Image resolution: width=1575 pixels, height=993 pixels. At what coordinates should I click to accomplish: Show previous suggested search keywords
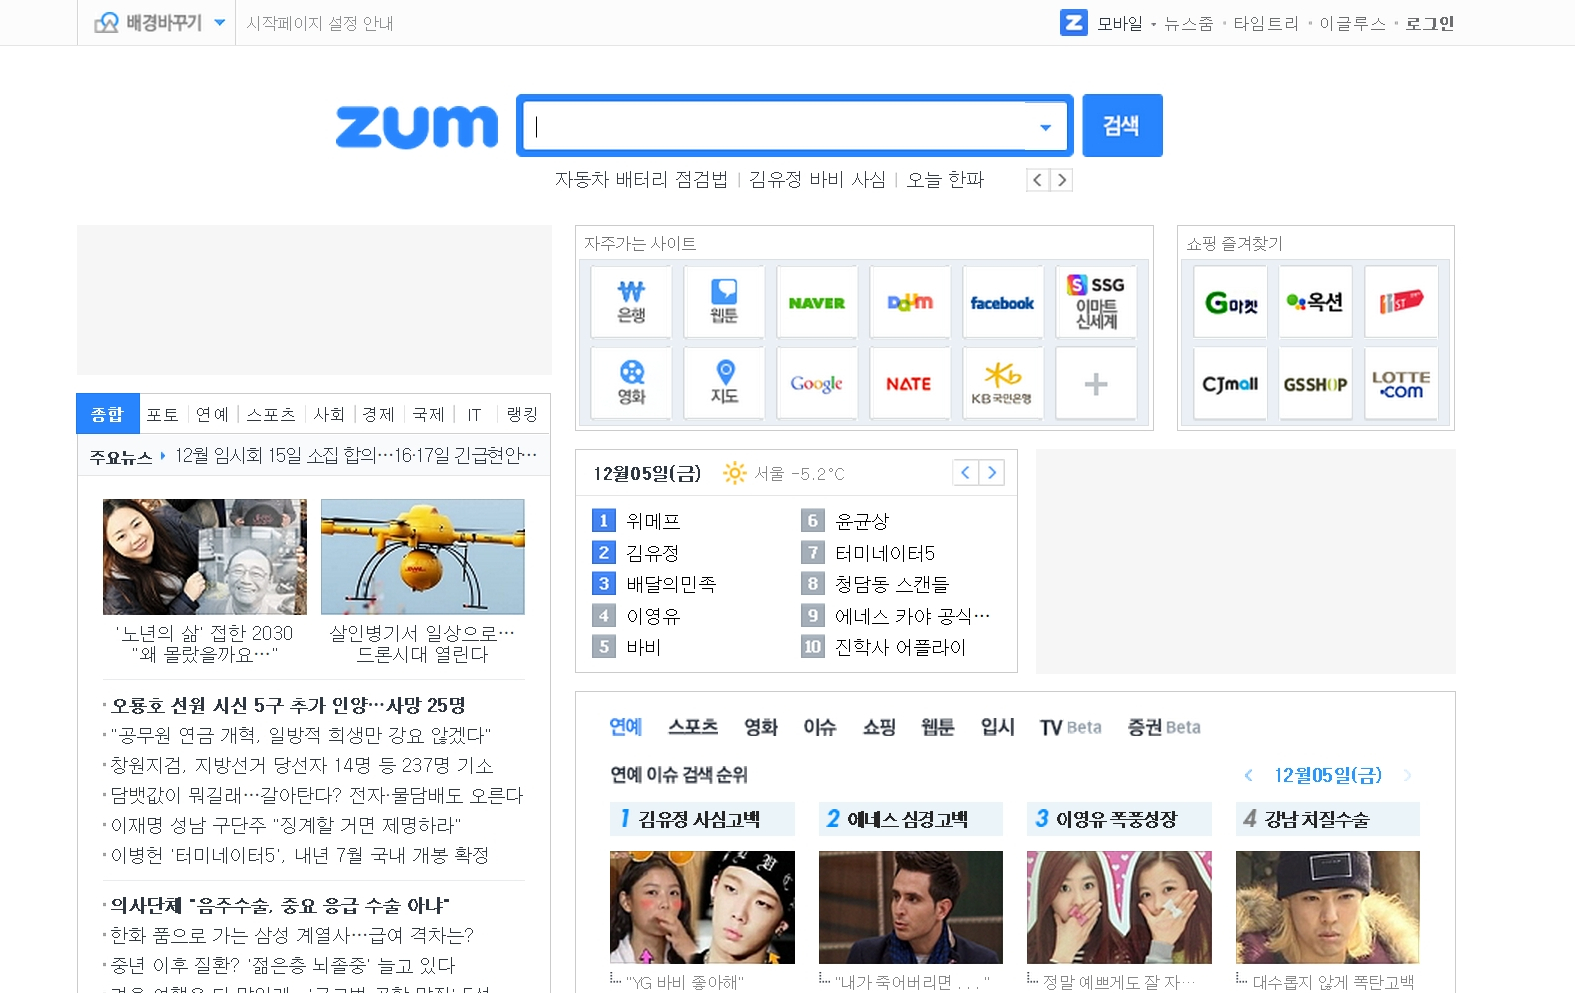pyautogui.click(x=1038, y=180)
